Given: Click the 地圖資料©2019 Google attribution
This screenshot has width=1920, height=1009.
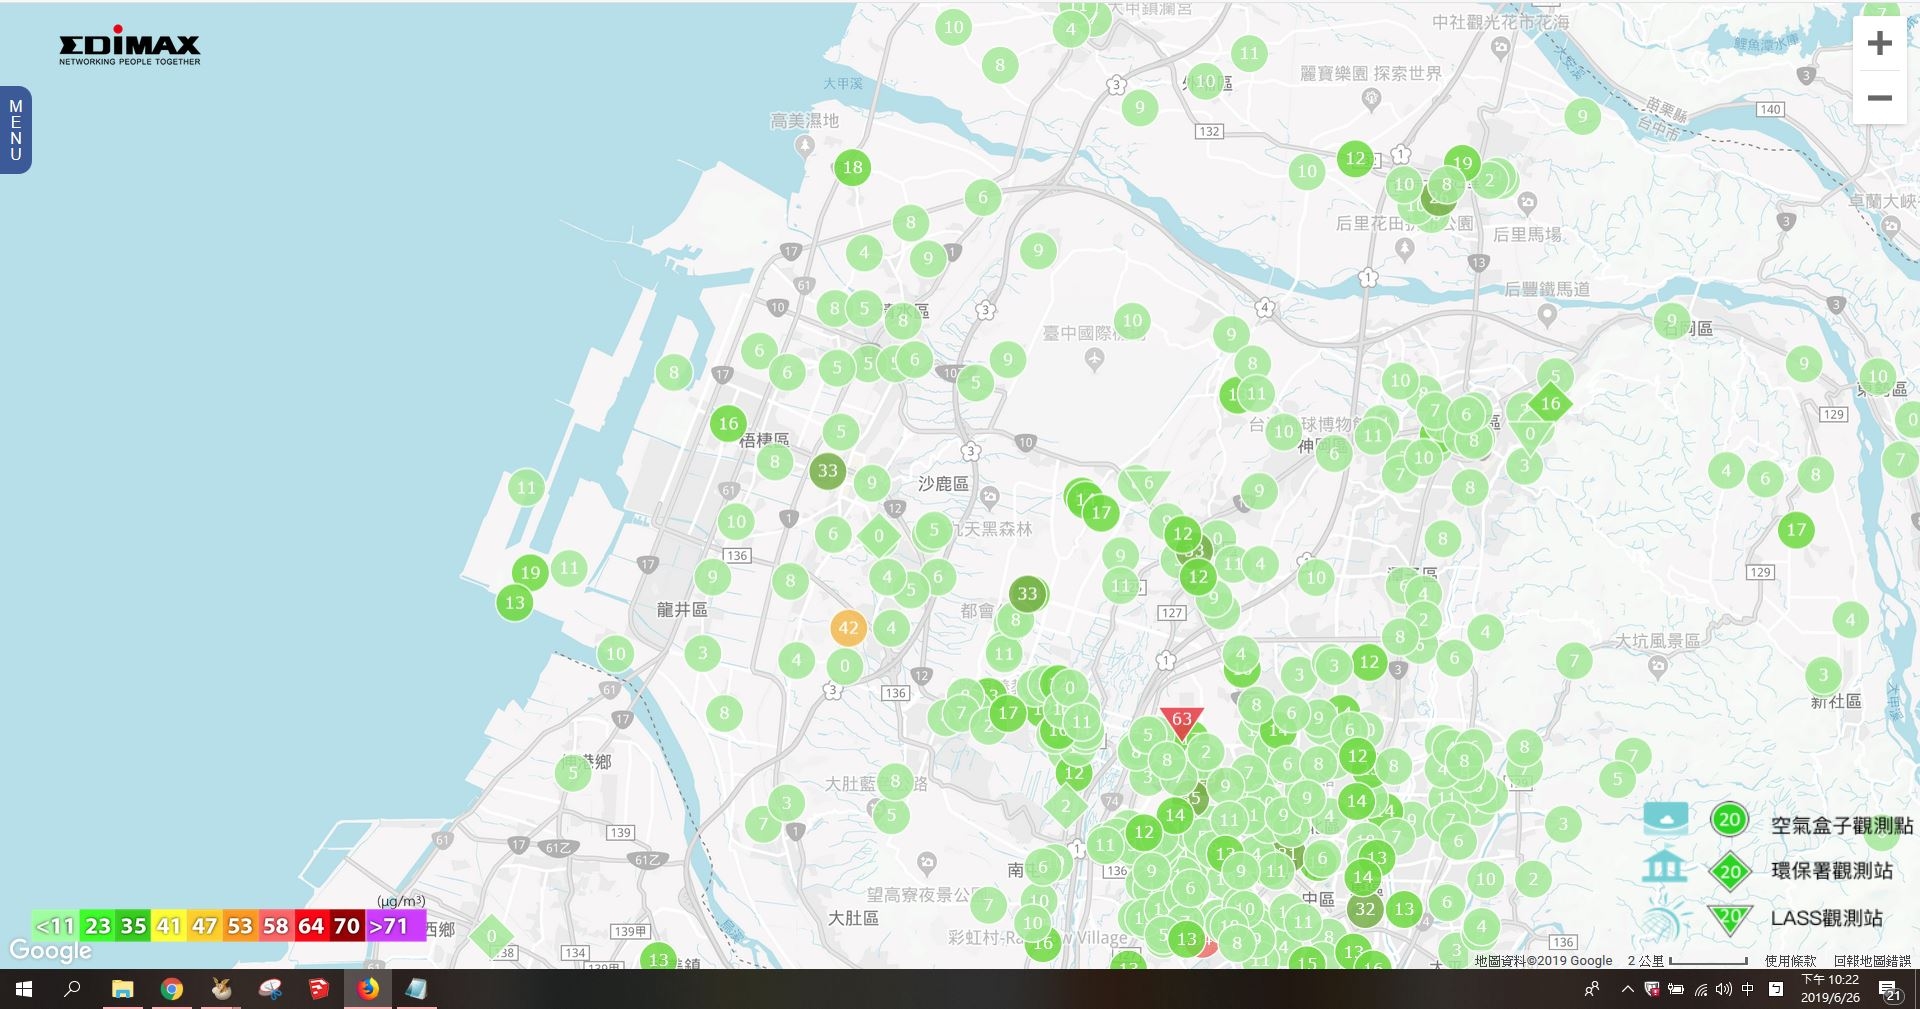Looking at the screenshot, I should (1543, 960).
